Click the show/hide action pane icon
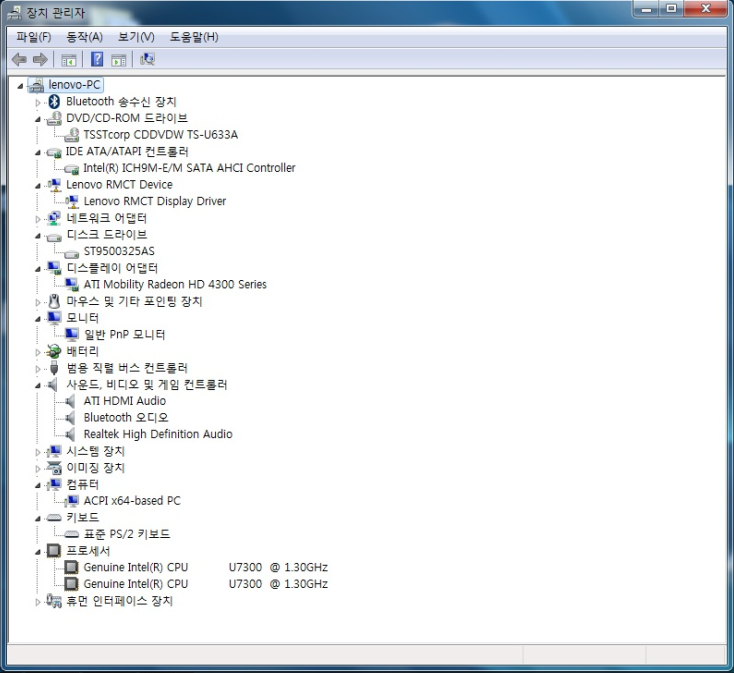The width and height of the screenshot is (734, 673). coord(118,60)
